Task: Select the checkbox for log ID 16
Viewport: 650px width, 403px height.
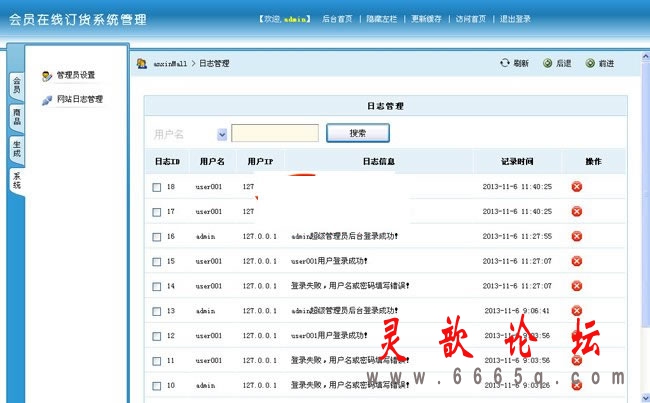Action: pos(157,237)
